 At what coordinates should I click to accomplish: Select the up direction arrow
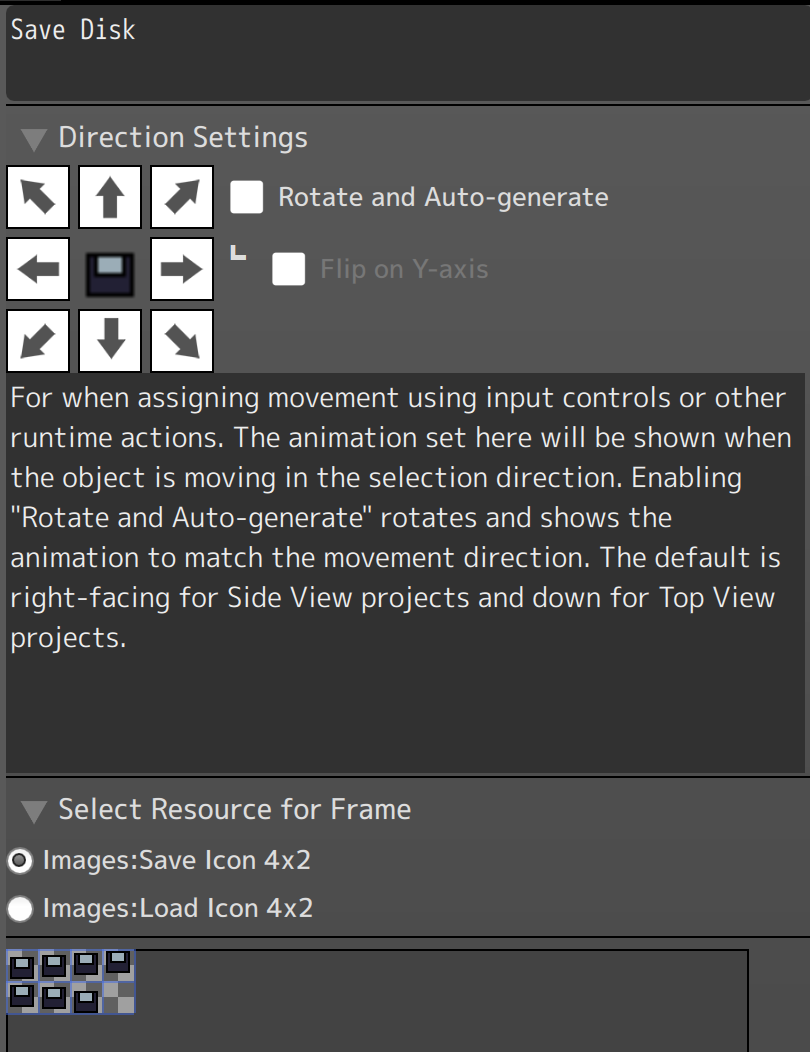110,197
